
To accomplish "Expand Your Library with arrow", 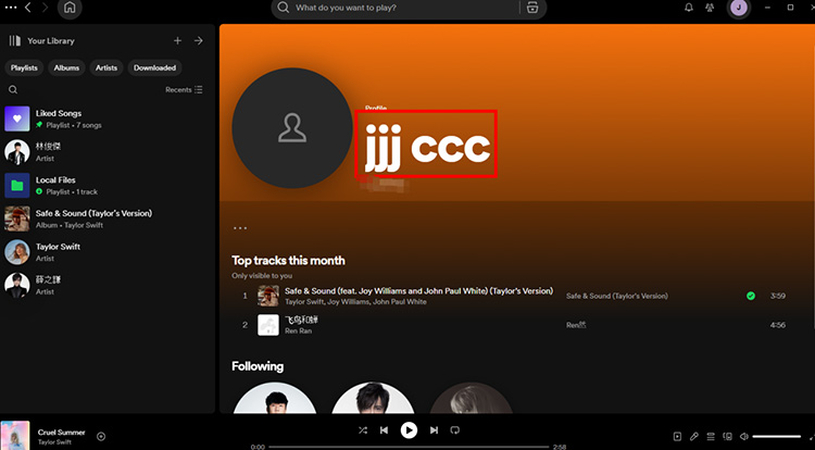I will tap(199, 41).
